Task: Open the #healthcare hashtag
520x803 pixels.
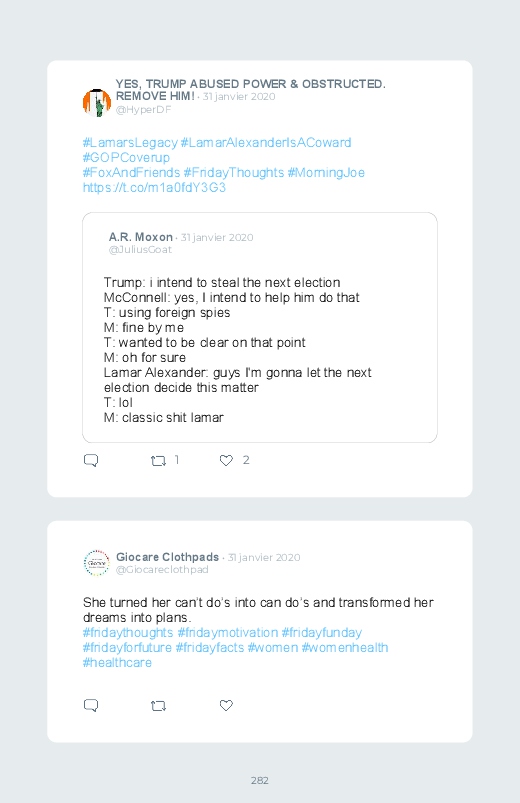Action: pyautogui.click(x=117, y=662)
